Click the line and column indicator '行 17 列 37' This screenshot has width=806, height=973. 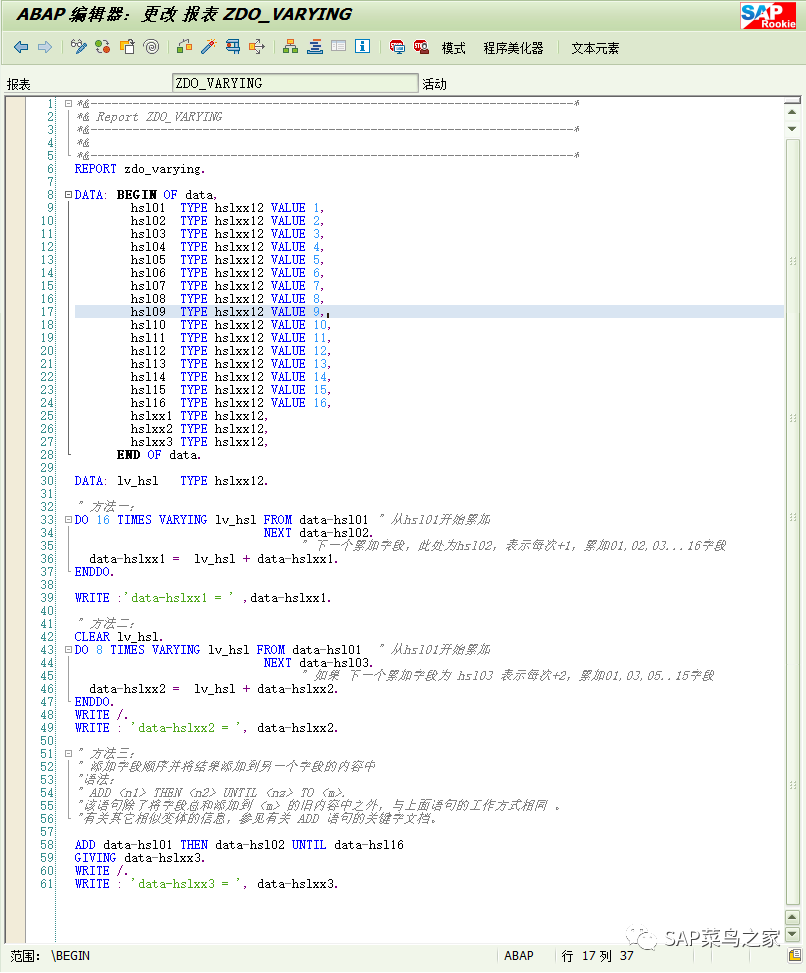pos(597,956)
